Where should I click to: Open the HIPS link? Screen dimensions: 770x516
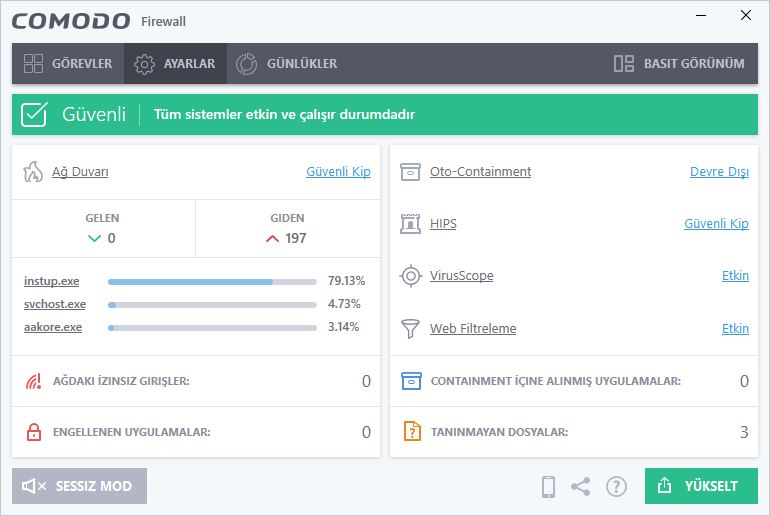coord(443,224)
